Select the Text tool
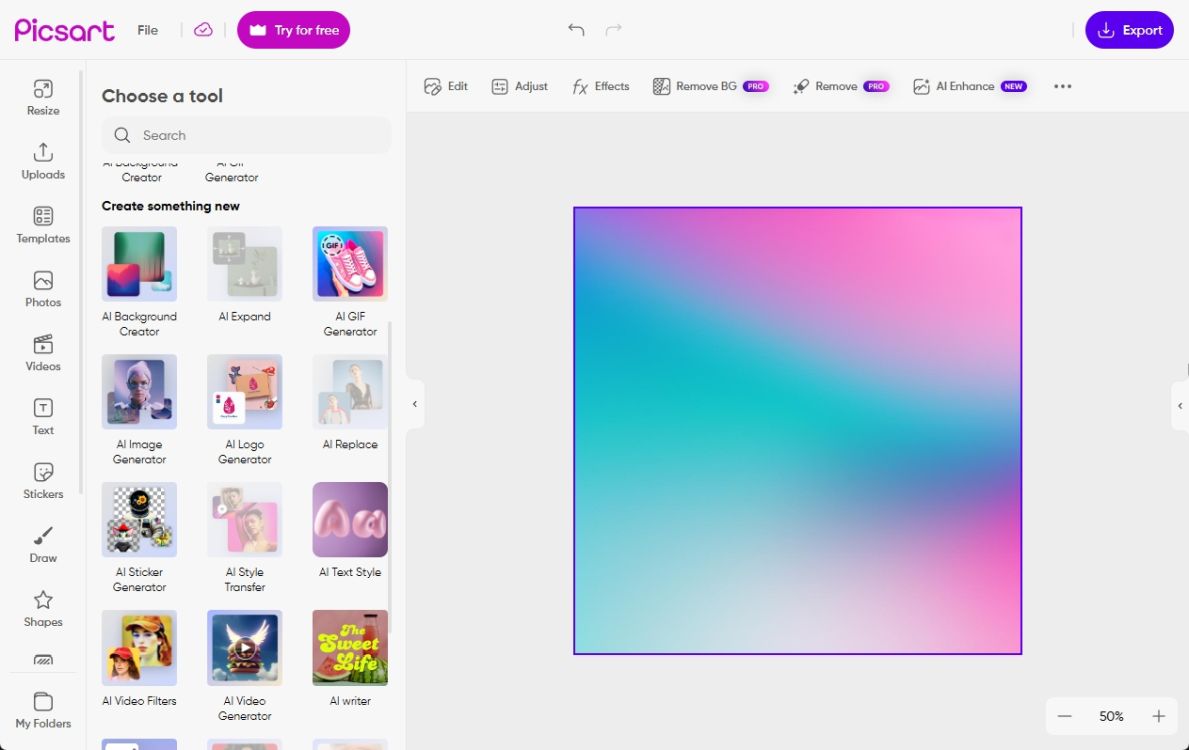 pos(42,415)
